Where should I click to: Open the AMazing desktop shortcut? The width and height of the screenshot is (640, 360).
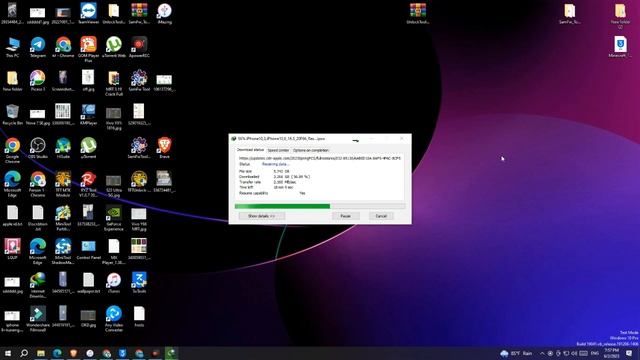coord(164,13)
